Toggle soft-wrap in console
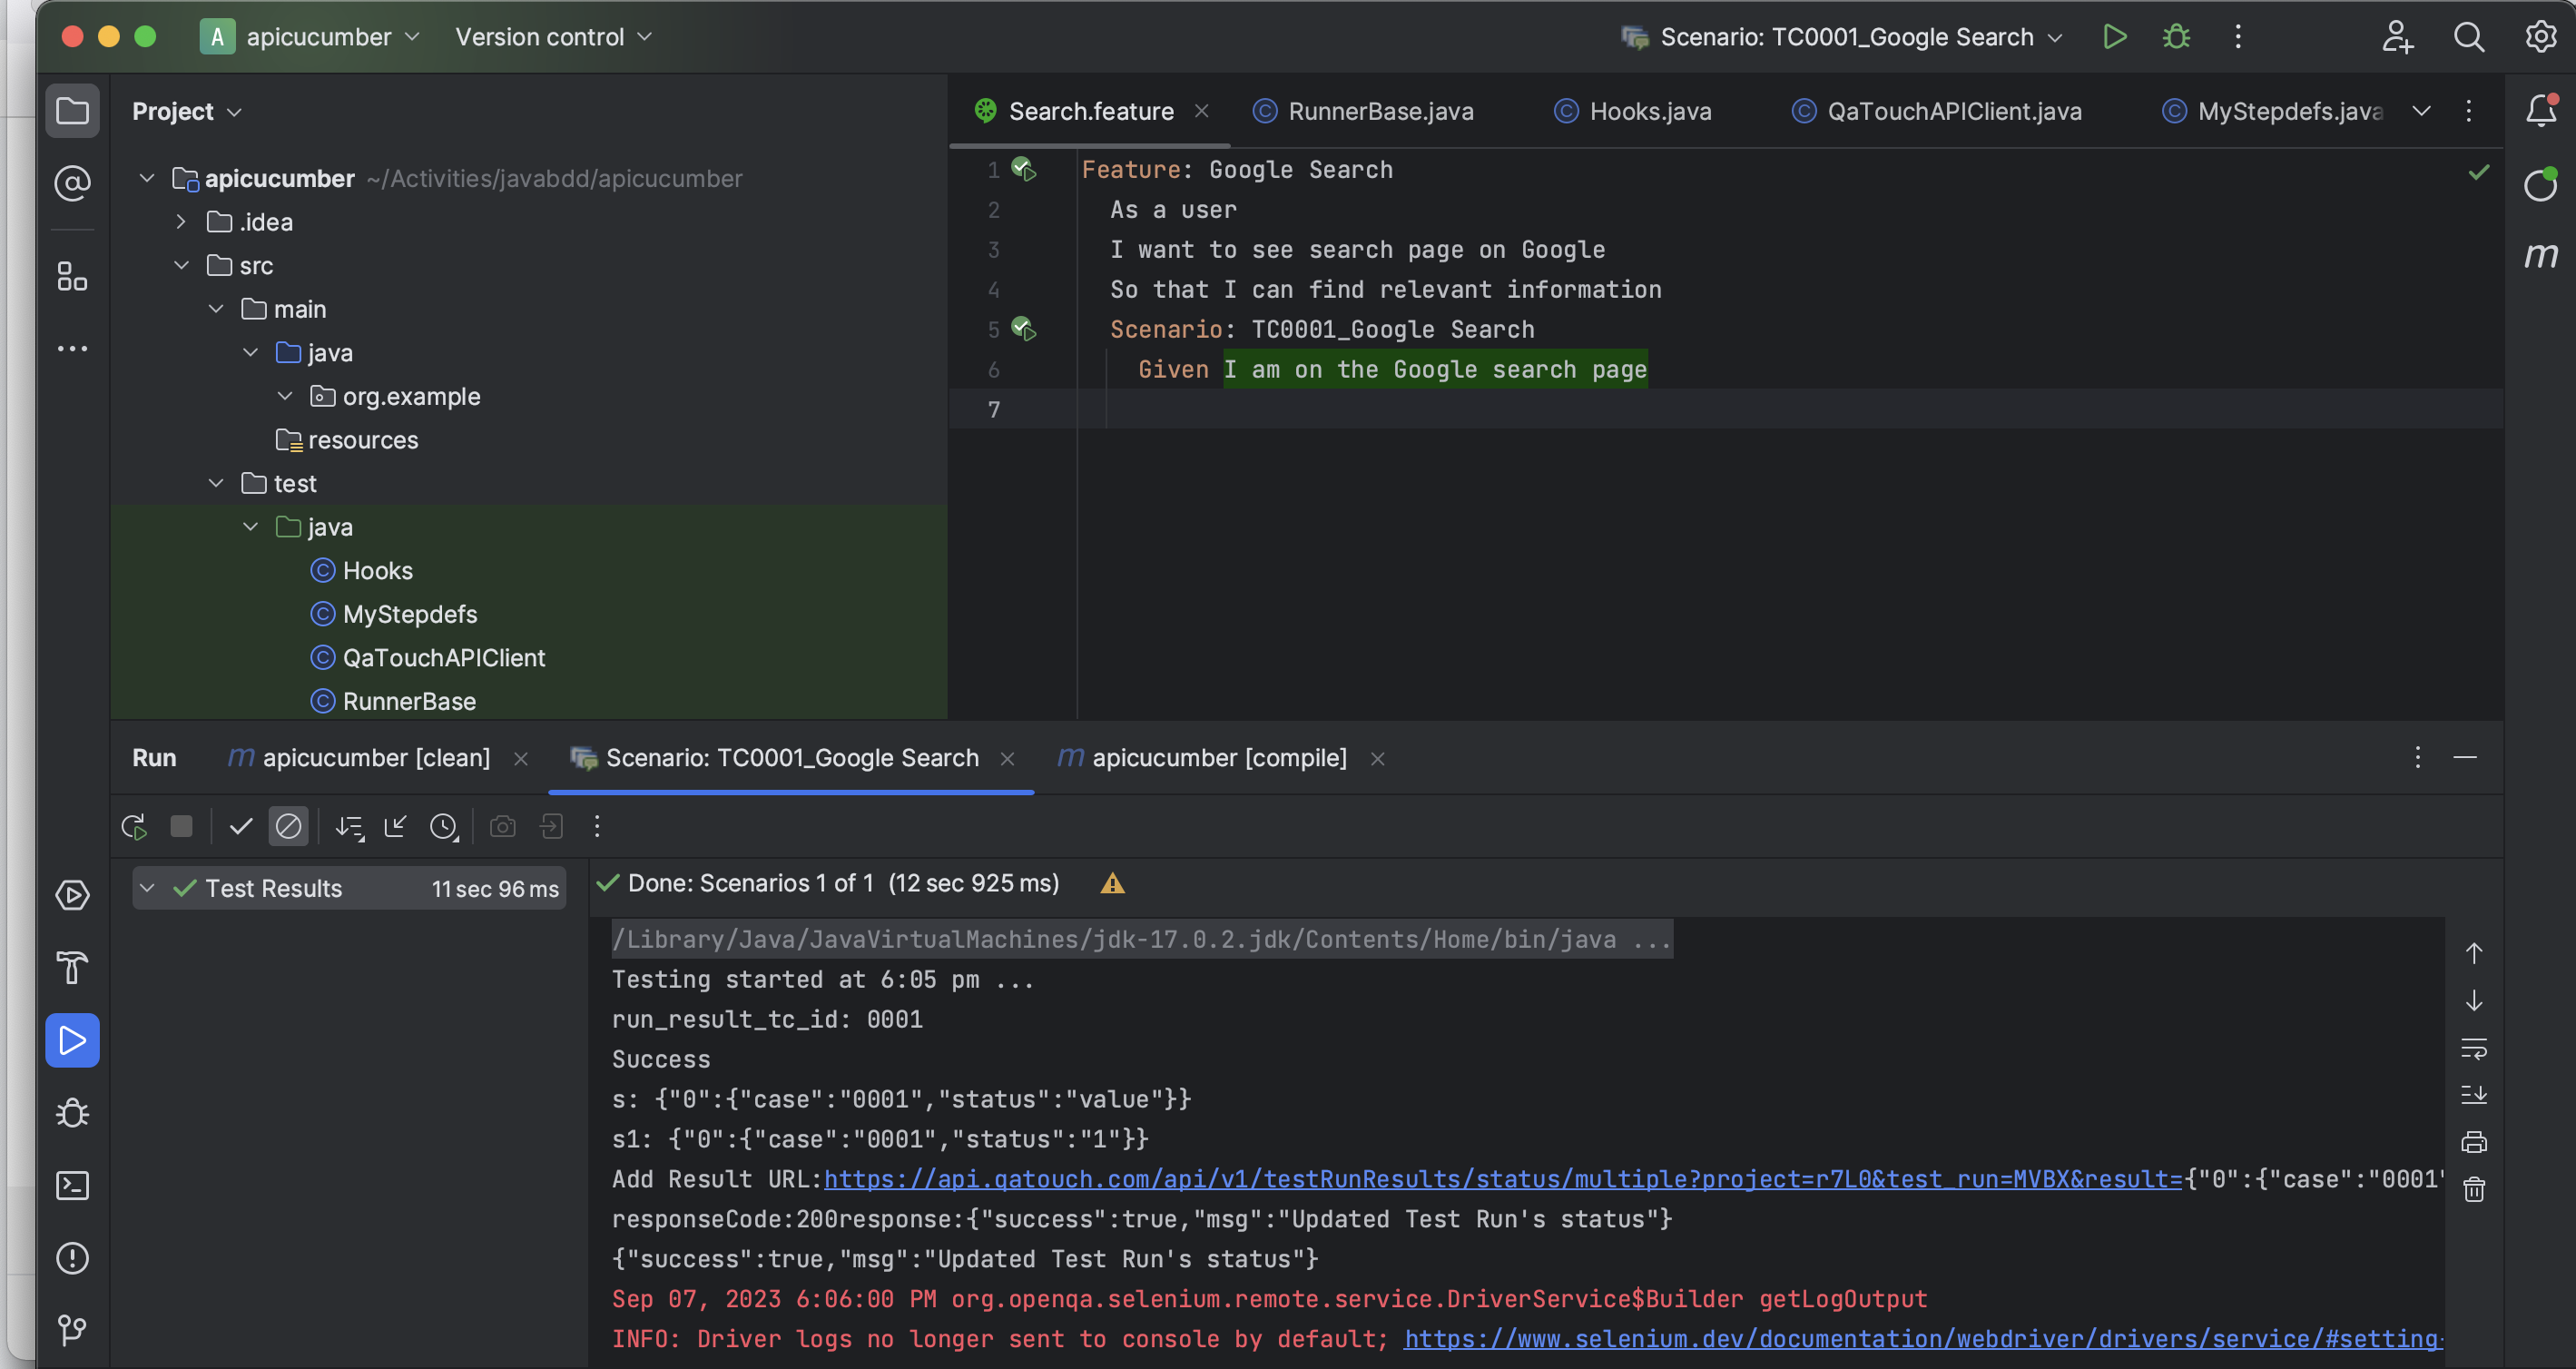The image size is (2576, 1369). click(x=2474, y=1048)
